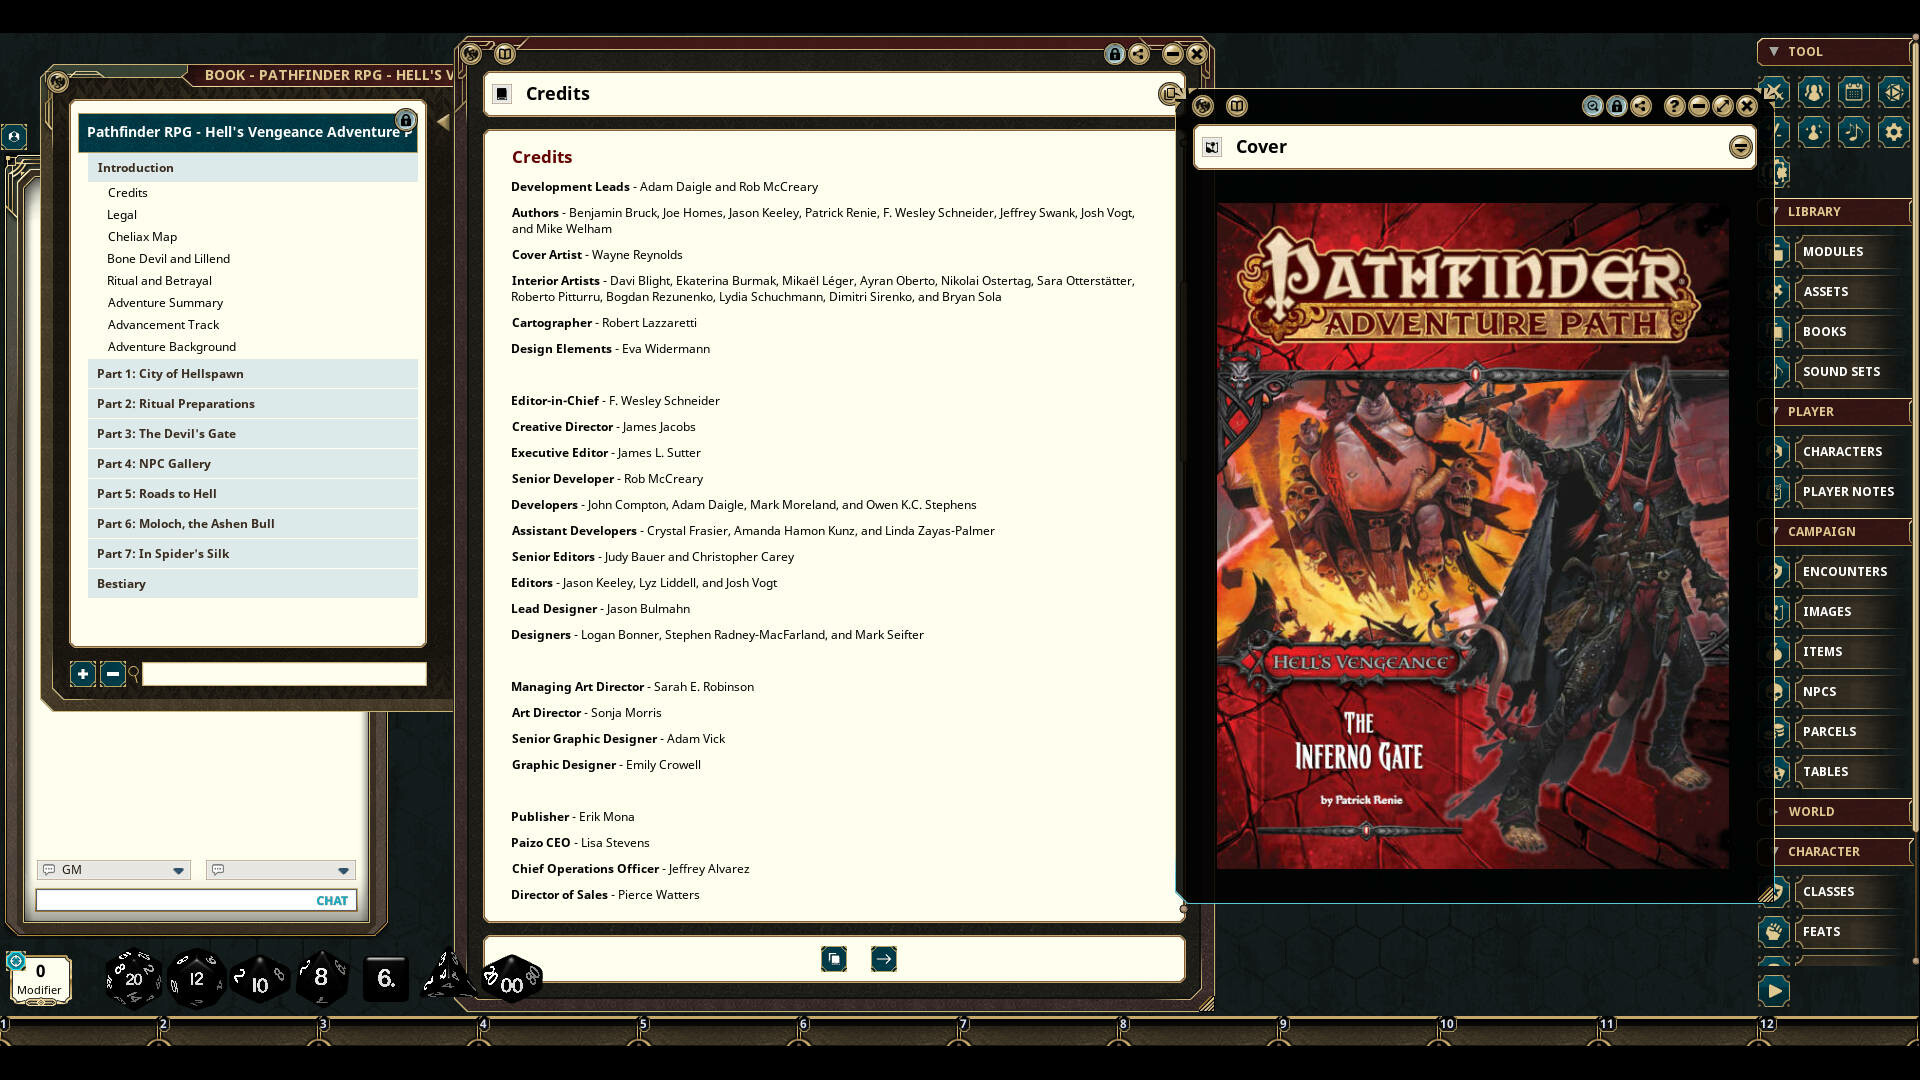Screen dimensions: 1920x1080
Task: Open the sound/music tool
Action: (1853, 131)
